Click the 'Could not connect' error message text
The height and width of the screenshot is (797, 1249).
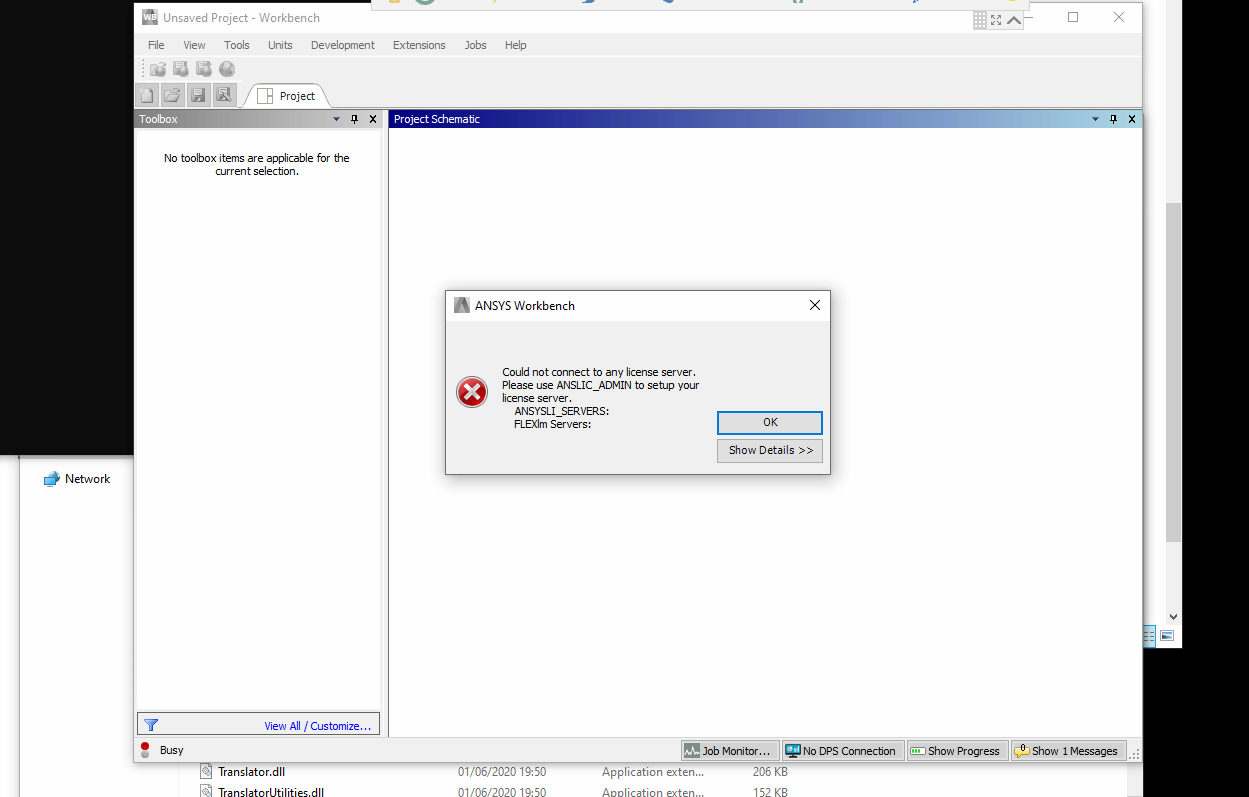600,398
